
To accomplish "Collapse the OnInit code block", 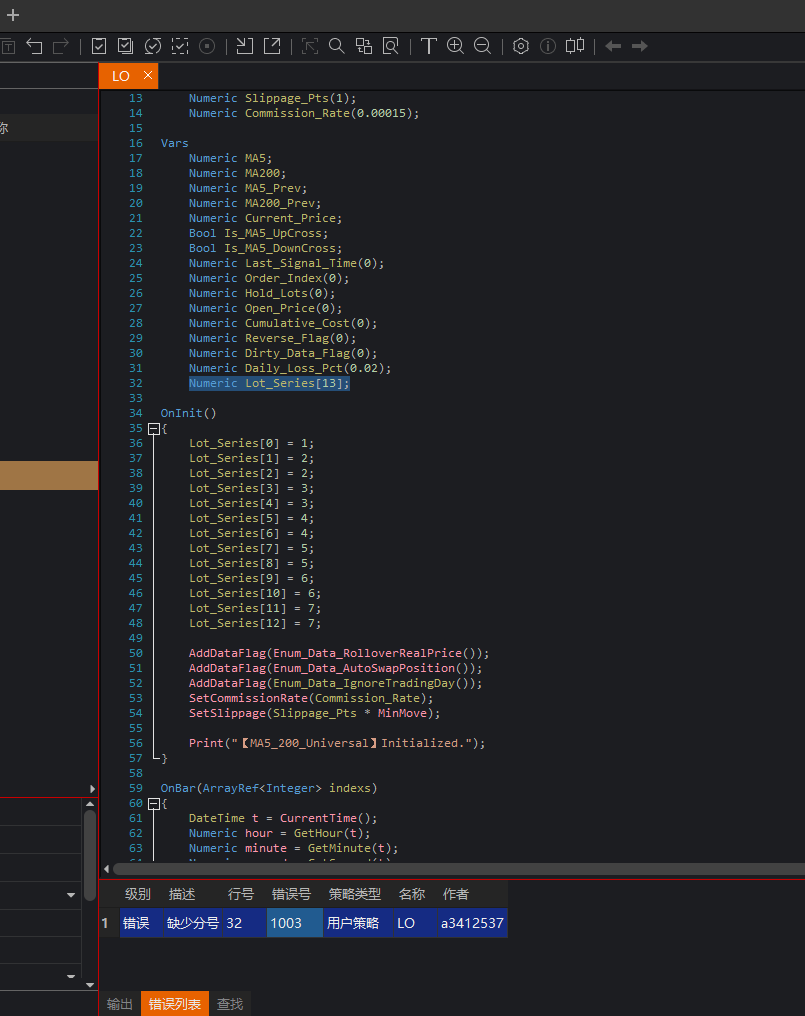I will click(x=154, y=428).
